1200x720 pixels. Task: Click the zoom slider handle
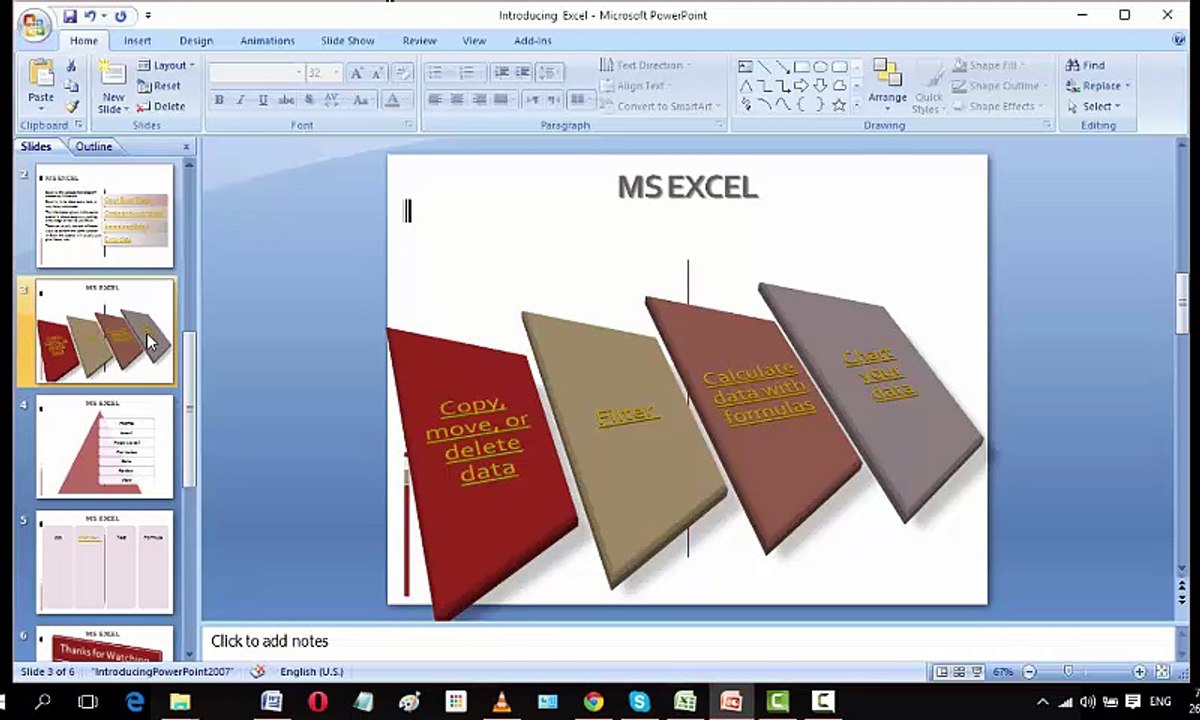coord(1068,672)
